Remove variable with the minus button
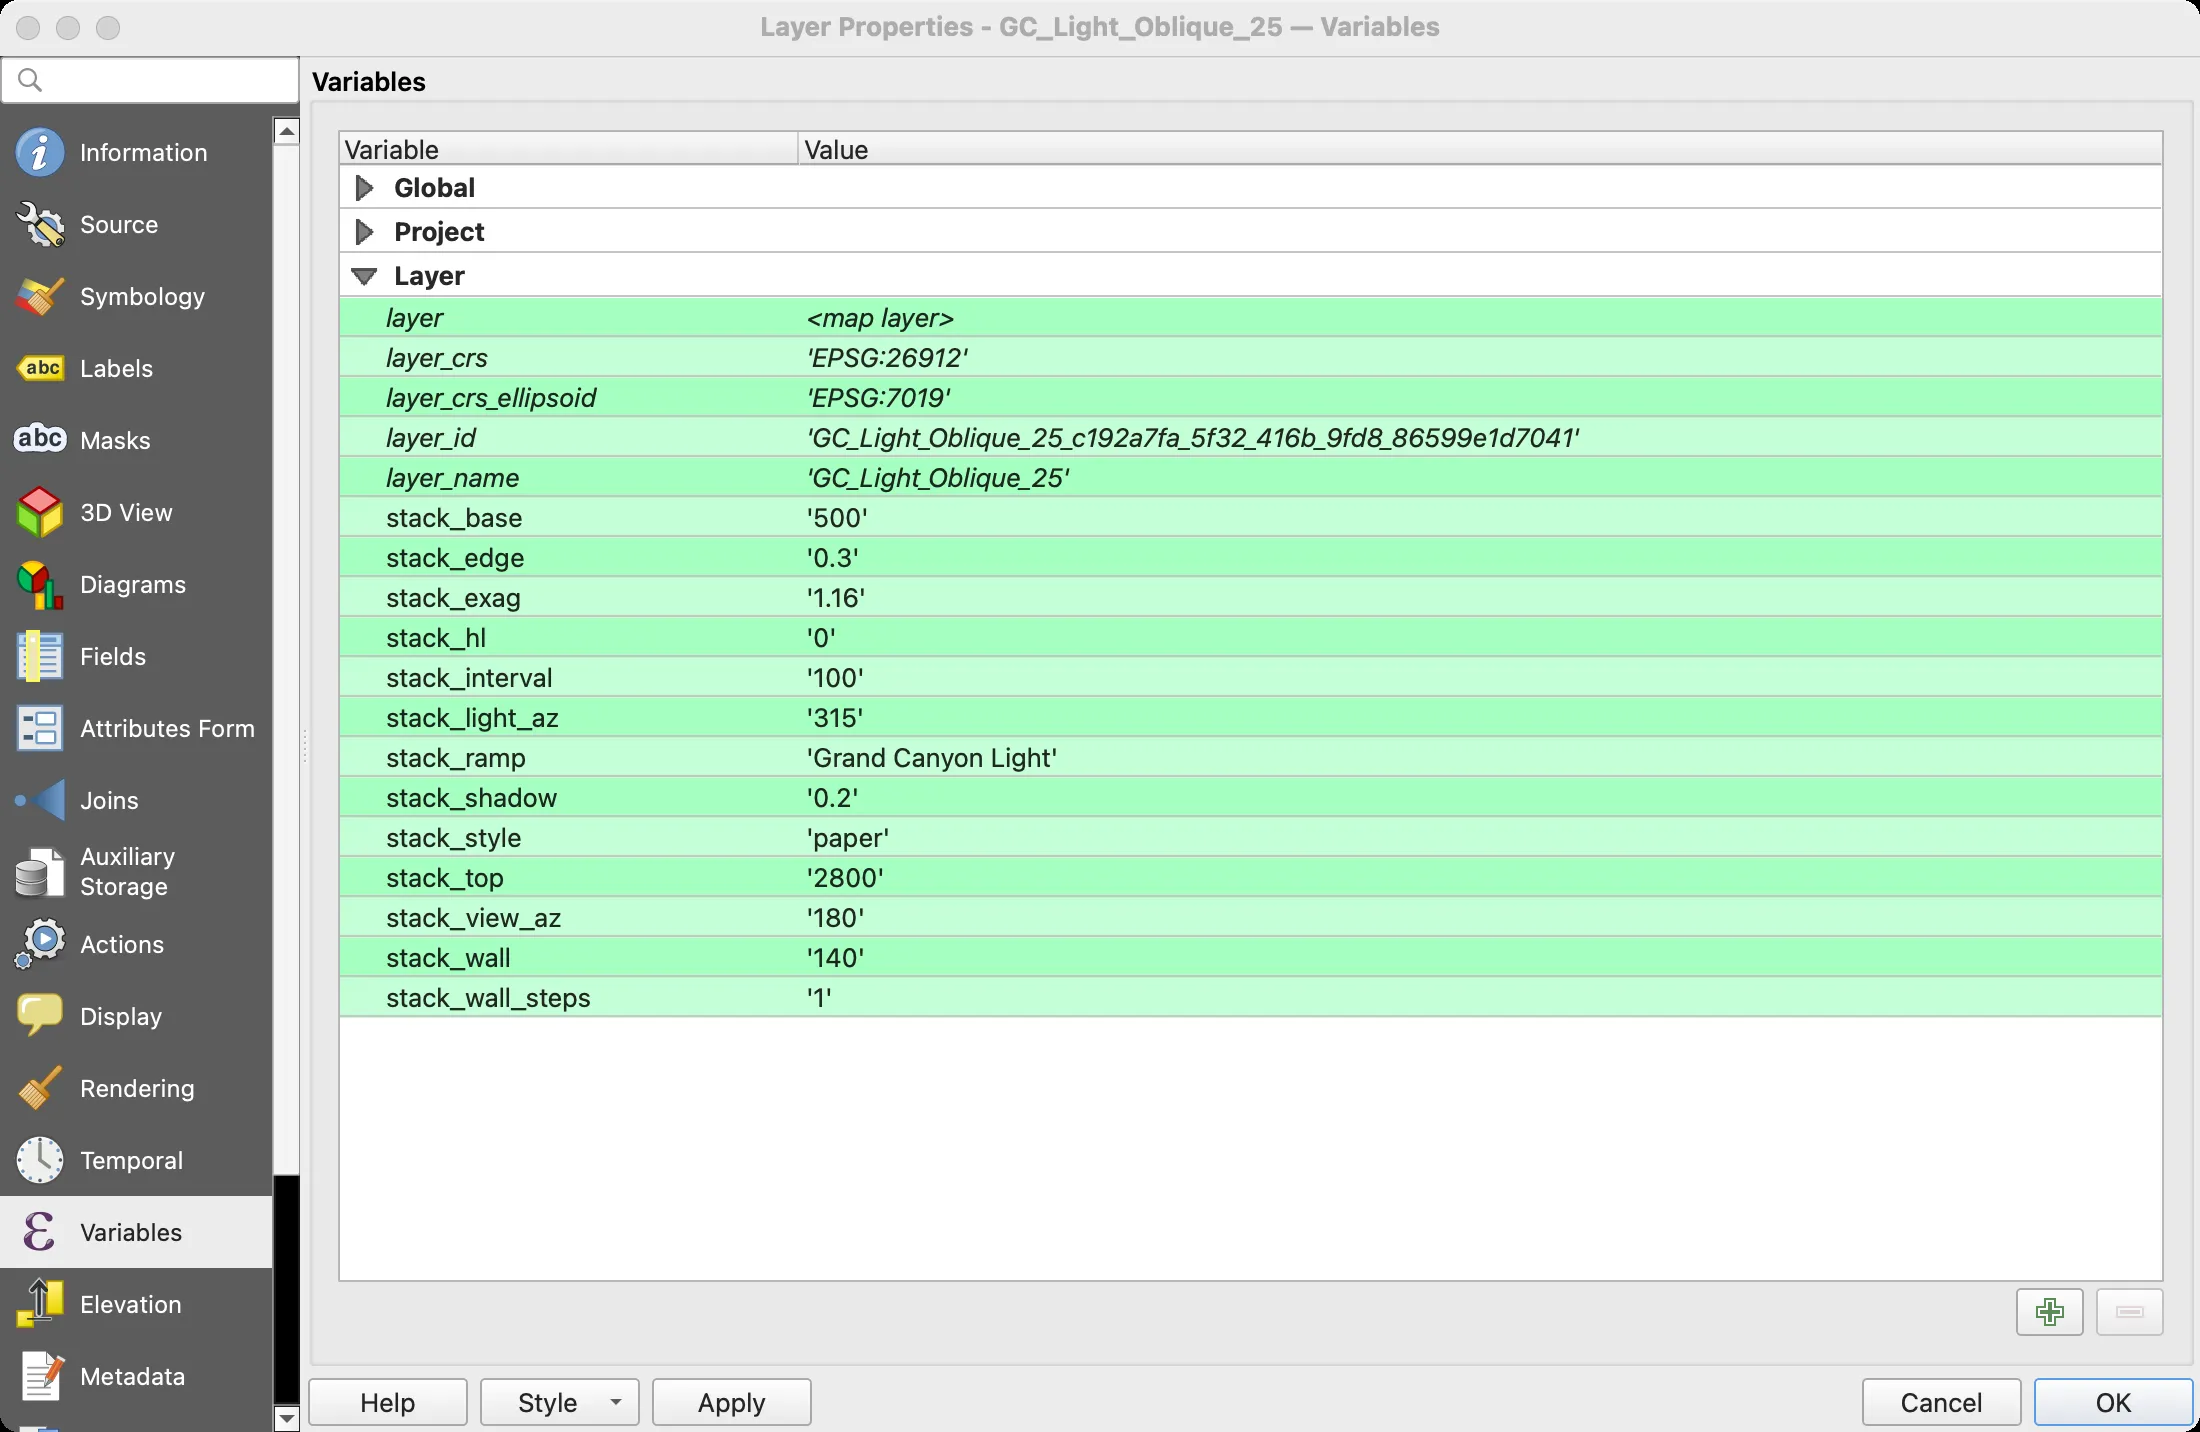 2129,1312
